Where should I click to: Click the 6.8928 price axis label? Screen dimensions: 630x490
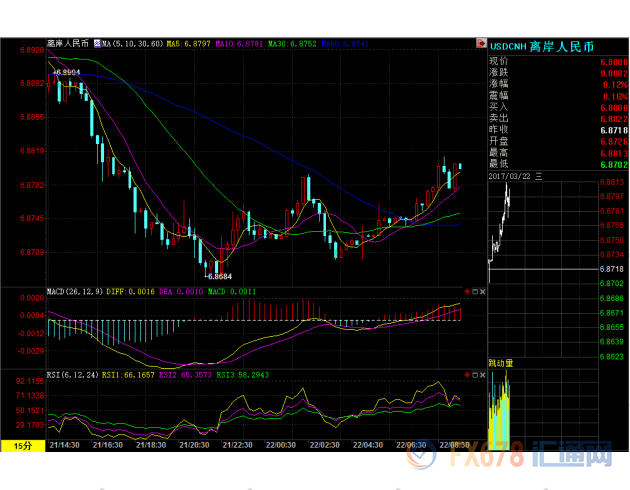pos(32,50)
